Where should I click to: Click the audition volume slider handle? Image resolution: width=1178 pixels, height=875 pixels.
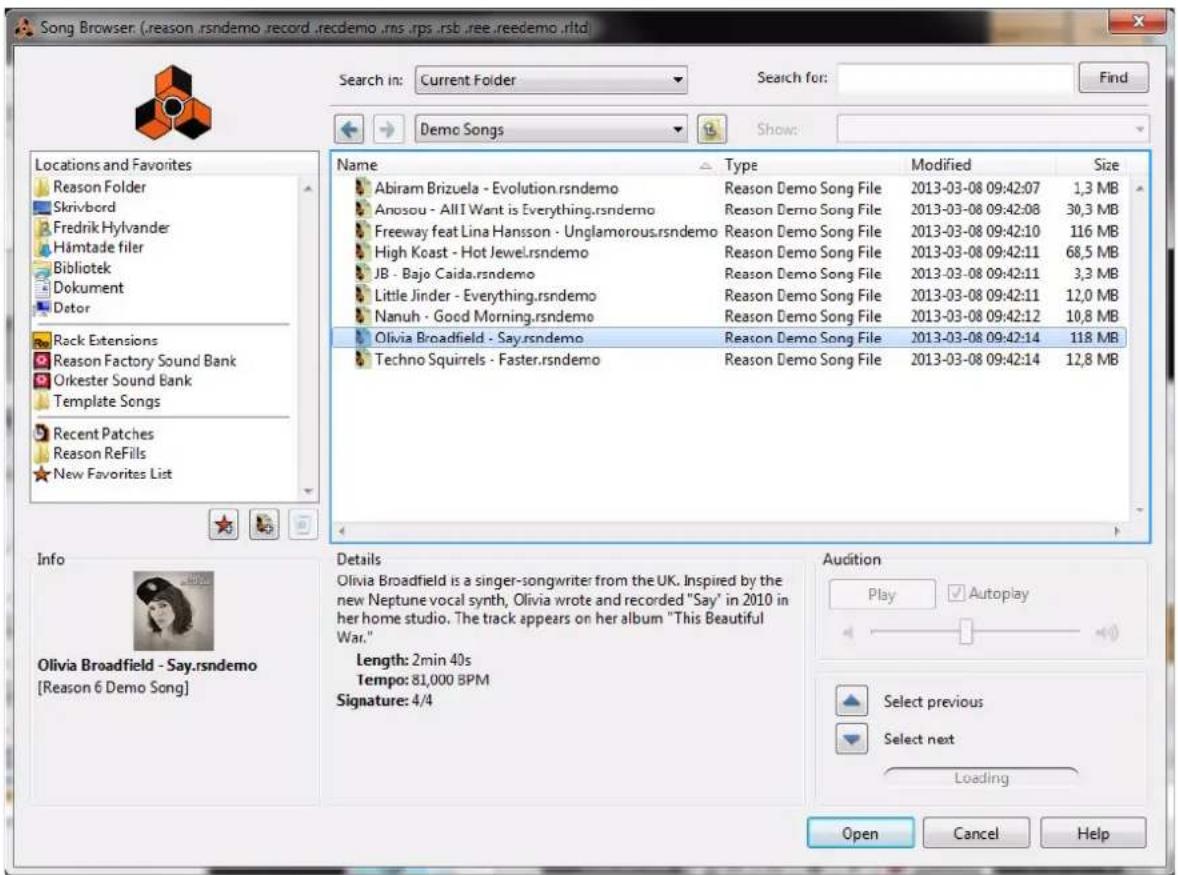point(966,632)
